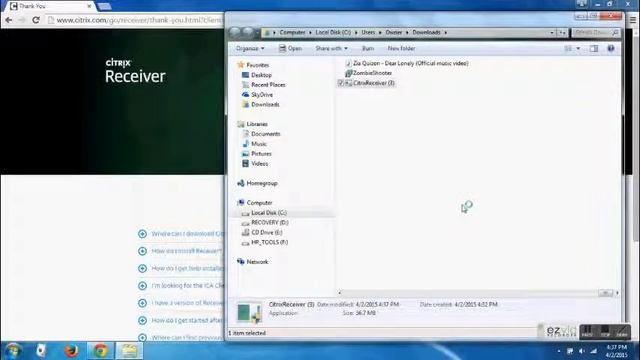Viewport: 640px width, 360px height.
Task: Click Local Disk (C:) in the breadcrumb
Action: [x=333, y=32]
